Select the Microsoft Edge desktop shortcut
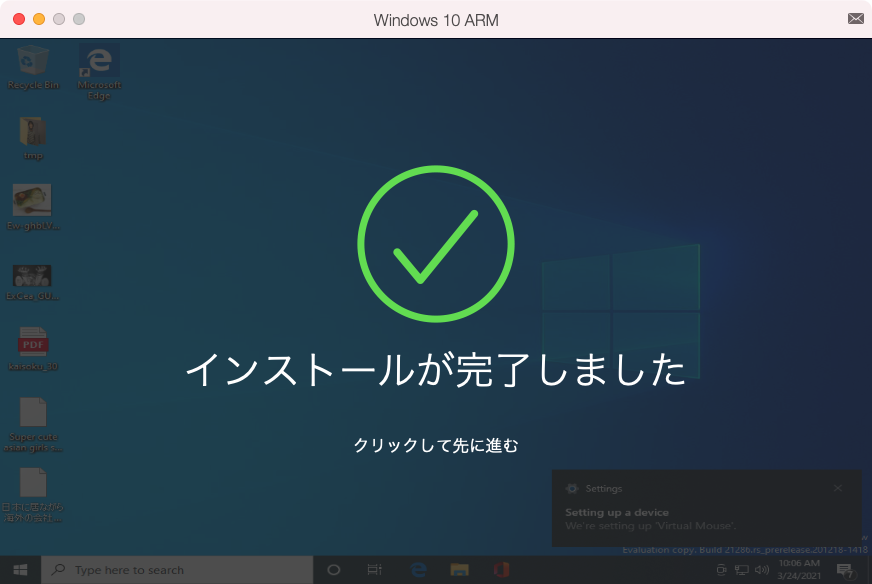 [x=99, y=72]
